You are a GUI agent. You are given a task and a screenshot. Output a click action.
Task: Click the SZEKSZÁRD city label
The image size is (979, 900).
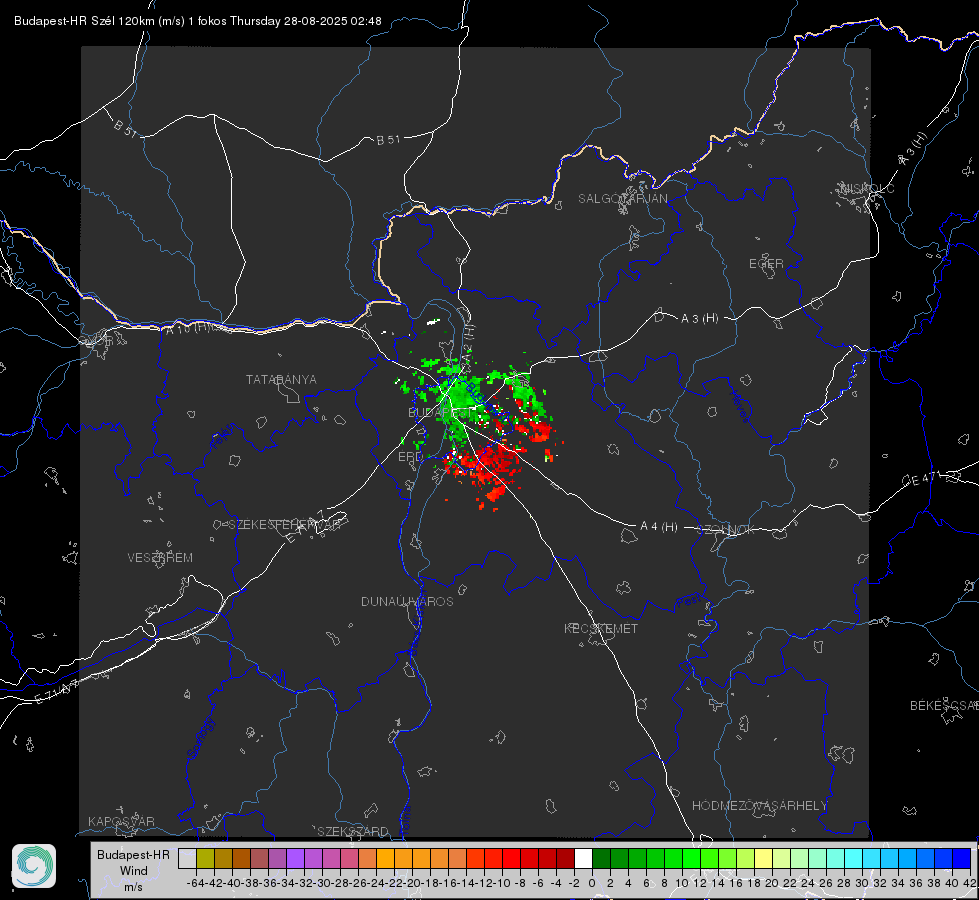(353, 831)
